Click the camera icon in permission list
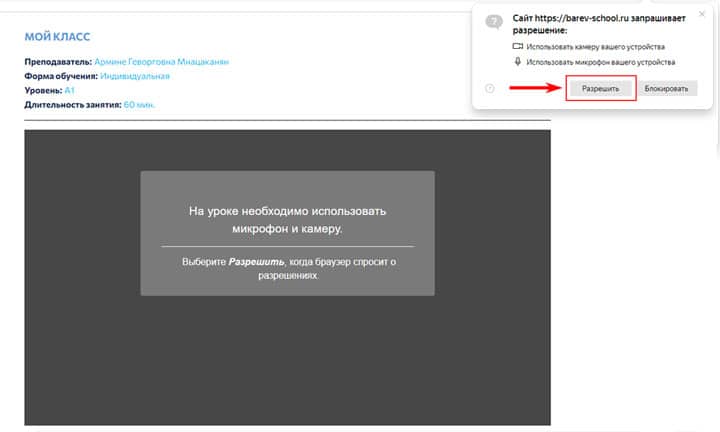Screen dimensions: 720x432 click(518, 46)
